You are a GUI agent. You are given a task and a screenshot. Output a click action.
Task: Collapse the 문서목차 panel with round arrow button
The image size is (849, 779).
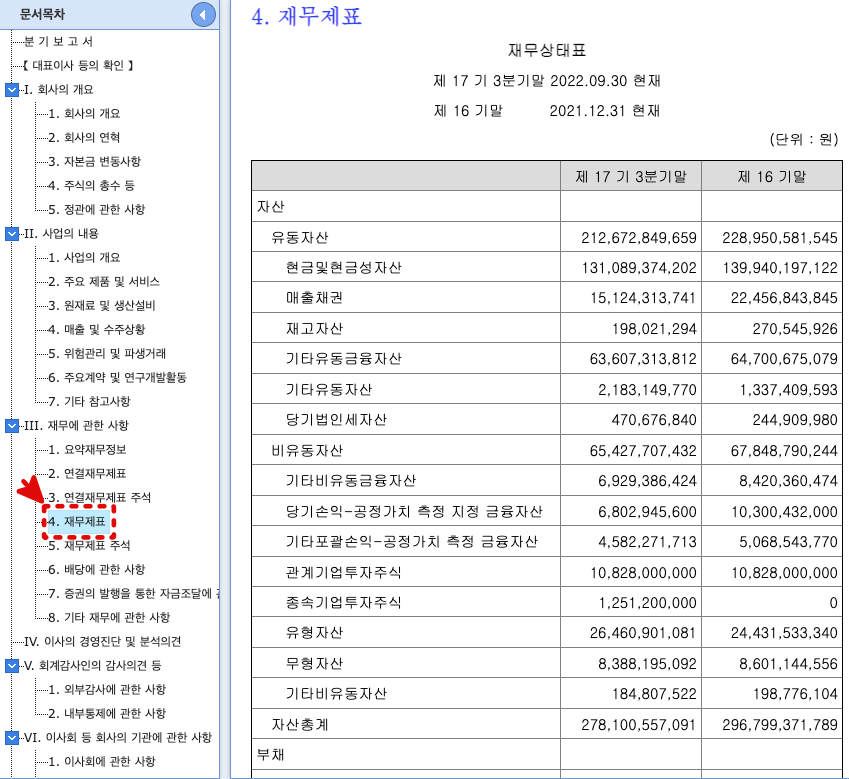point(203,15)
